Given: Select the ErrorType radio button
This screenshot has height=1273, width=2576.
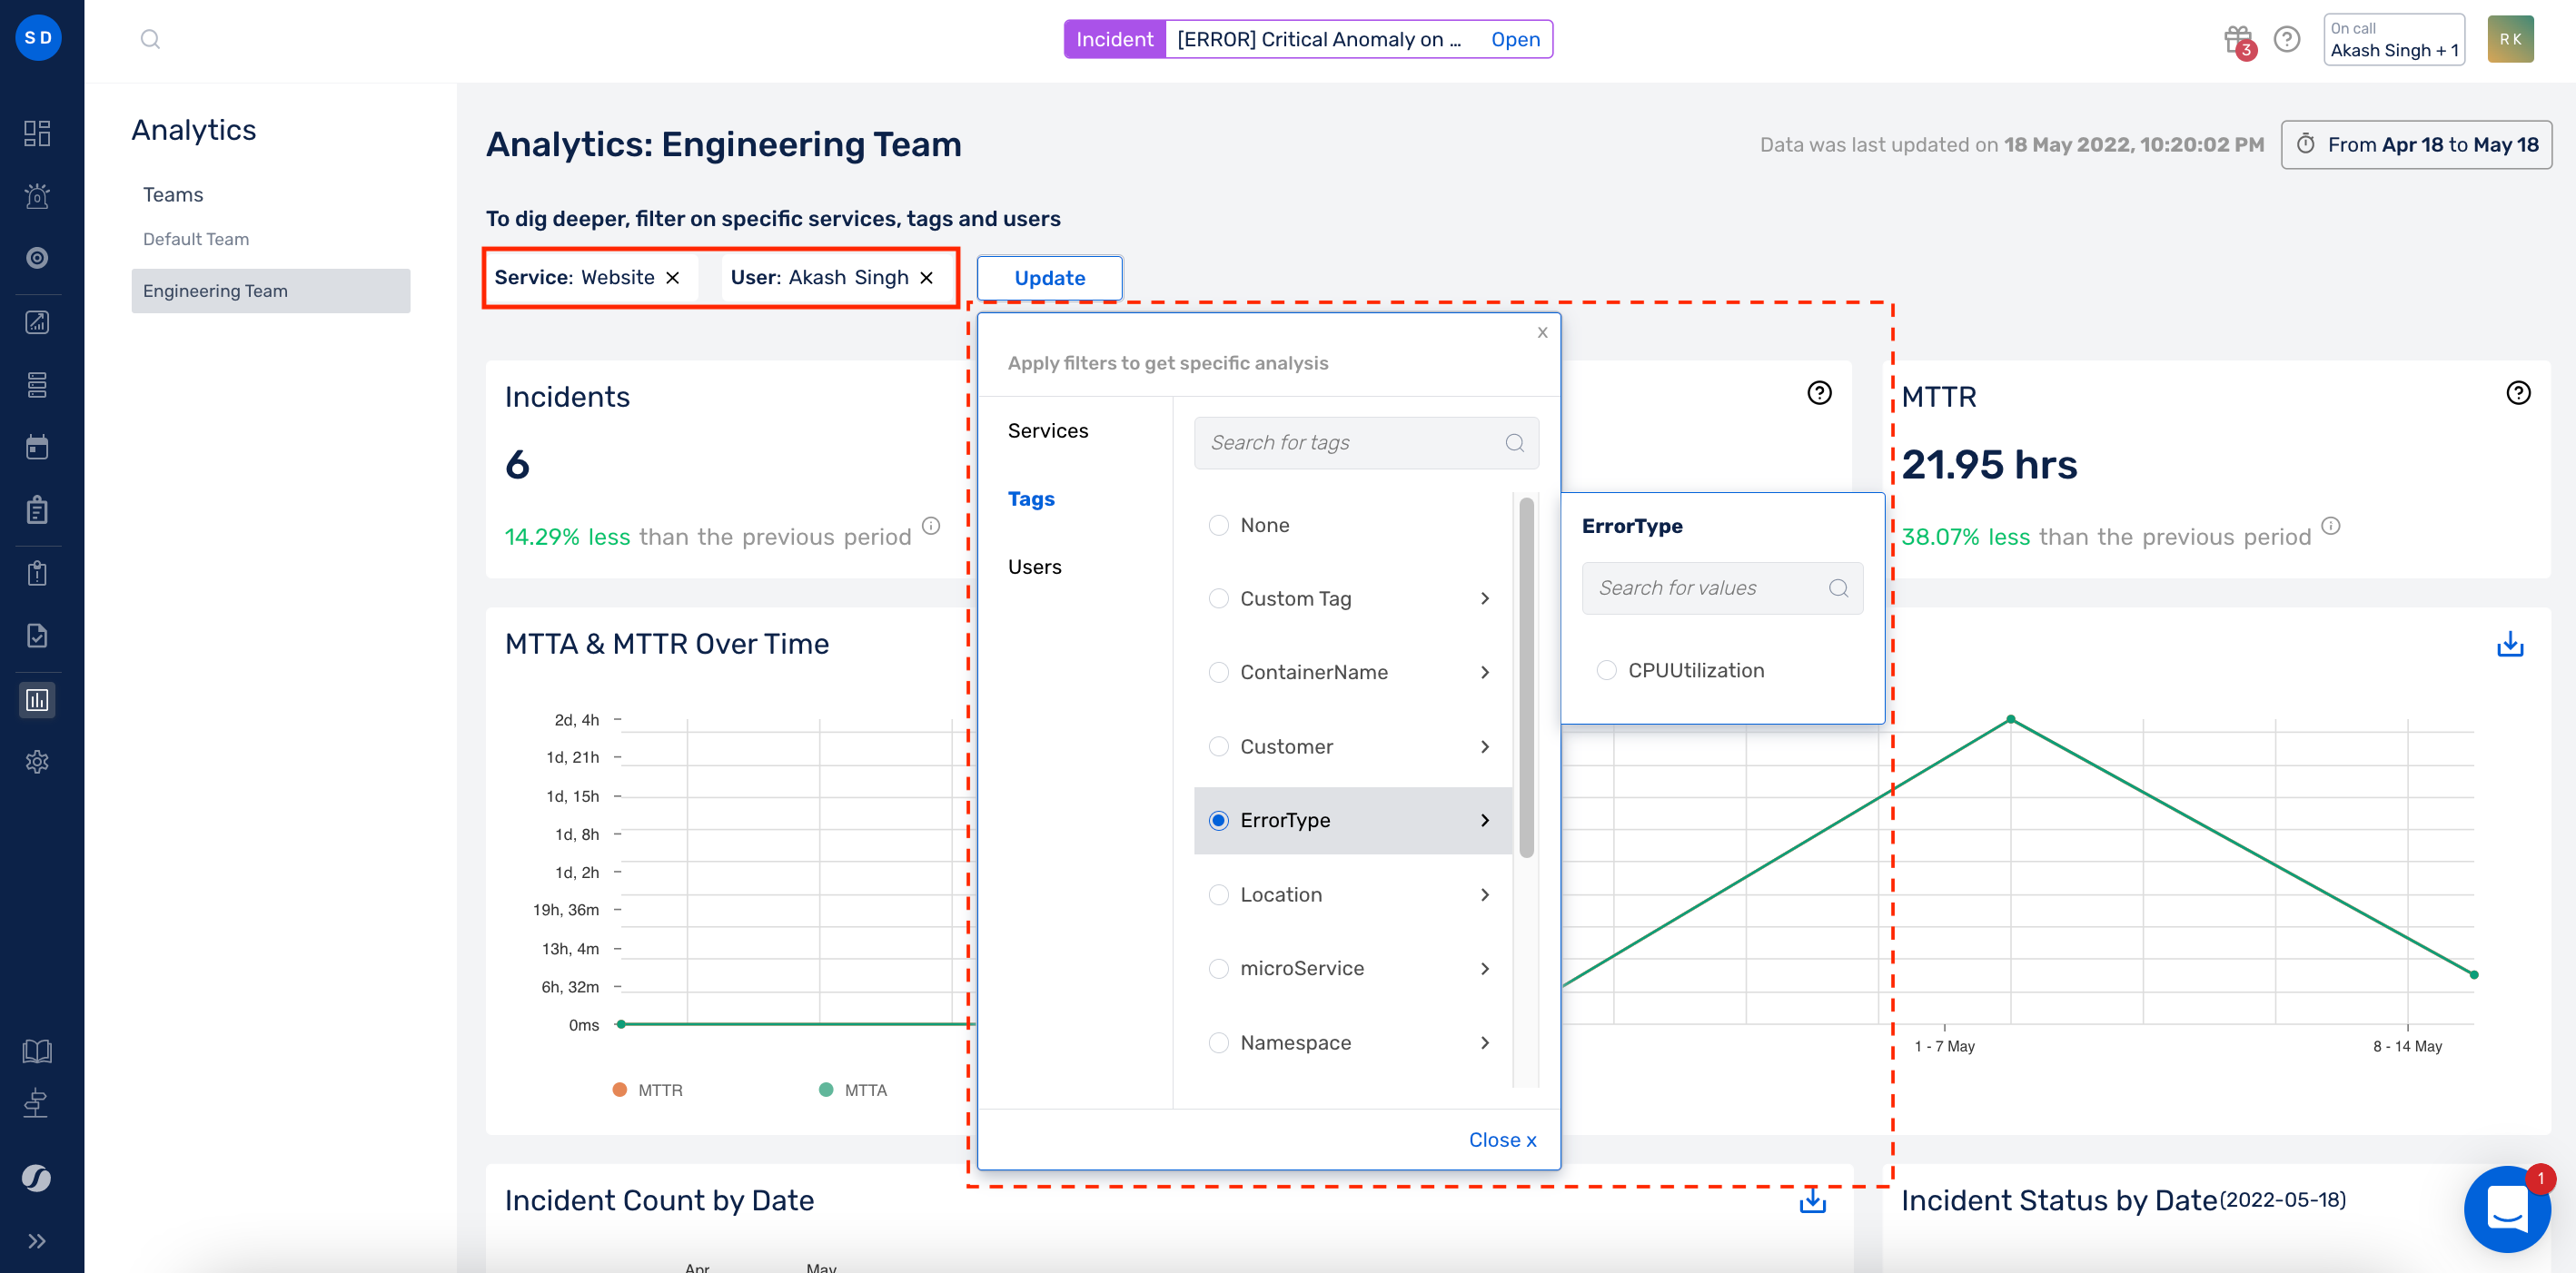Looking at the screenshot, I should (1218, 820).
